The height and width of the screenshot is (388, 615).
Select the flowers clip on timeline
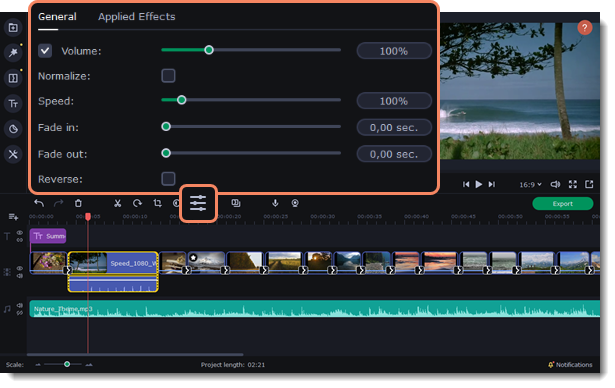click(48, 262)
